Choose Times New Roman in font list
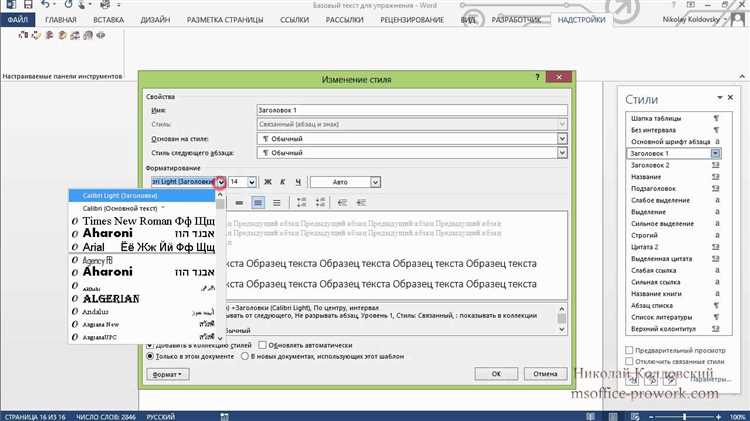Image resolution: width=750 pixels, height=421 pixels. (x=143, y=221)
